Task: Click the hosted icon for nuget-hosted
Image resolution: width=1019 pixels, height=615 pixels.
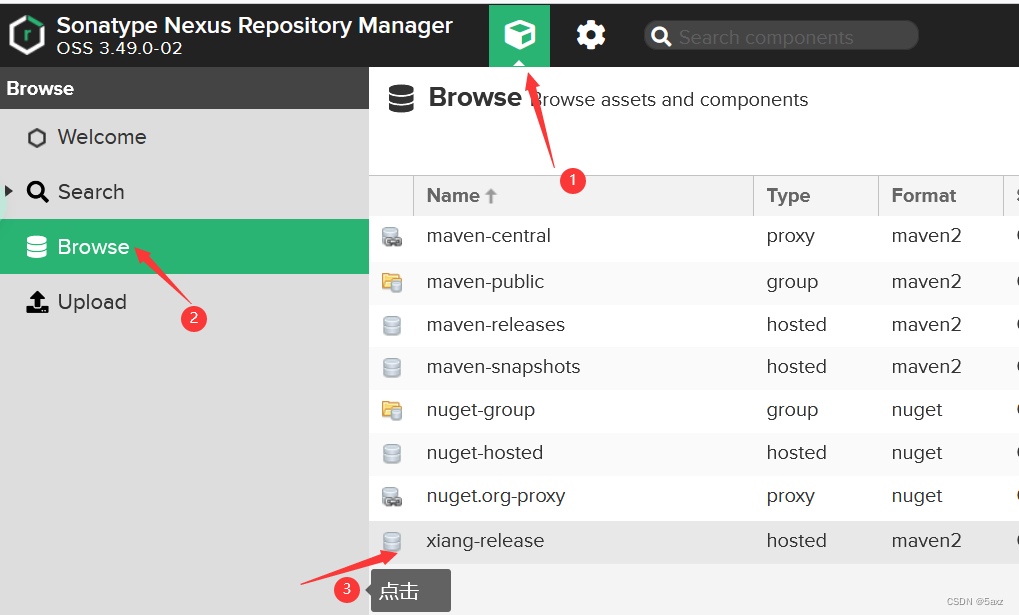Action: pos(392,453)
